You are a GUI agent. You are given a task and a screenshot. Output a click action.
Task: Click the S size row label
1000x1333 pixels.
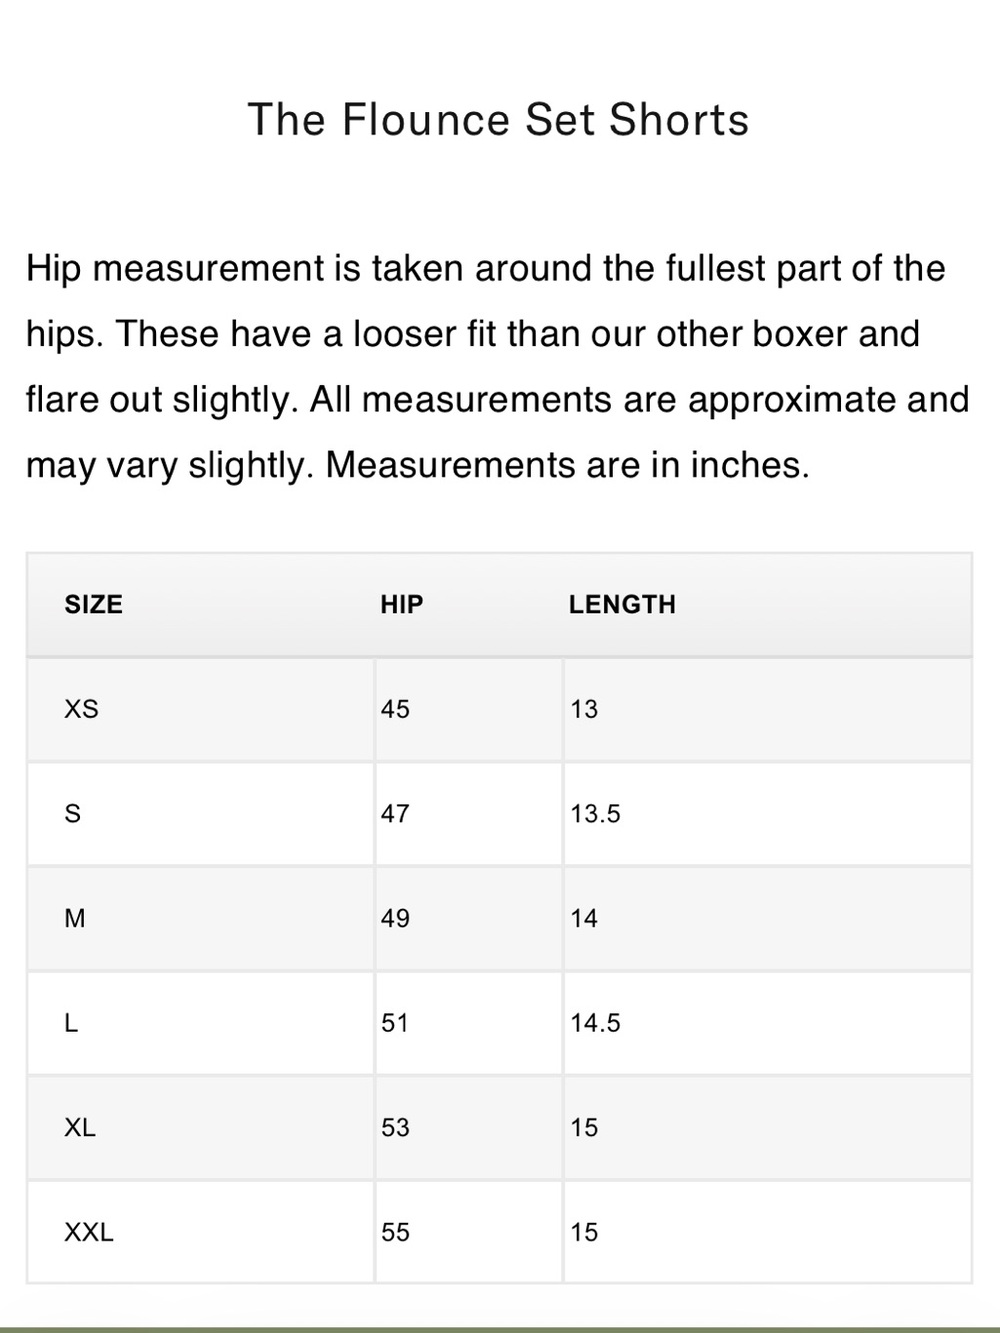(x=72, y=814)
